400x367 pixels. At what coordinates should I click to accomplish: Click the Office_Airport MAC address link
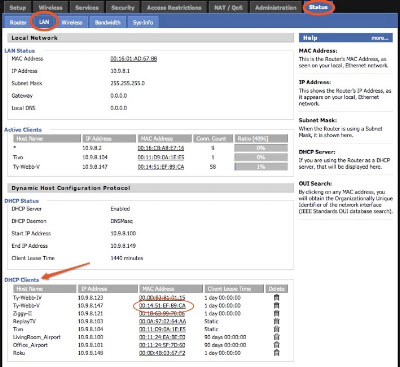pyautogui.click(x=162, y=345)
